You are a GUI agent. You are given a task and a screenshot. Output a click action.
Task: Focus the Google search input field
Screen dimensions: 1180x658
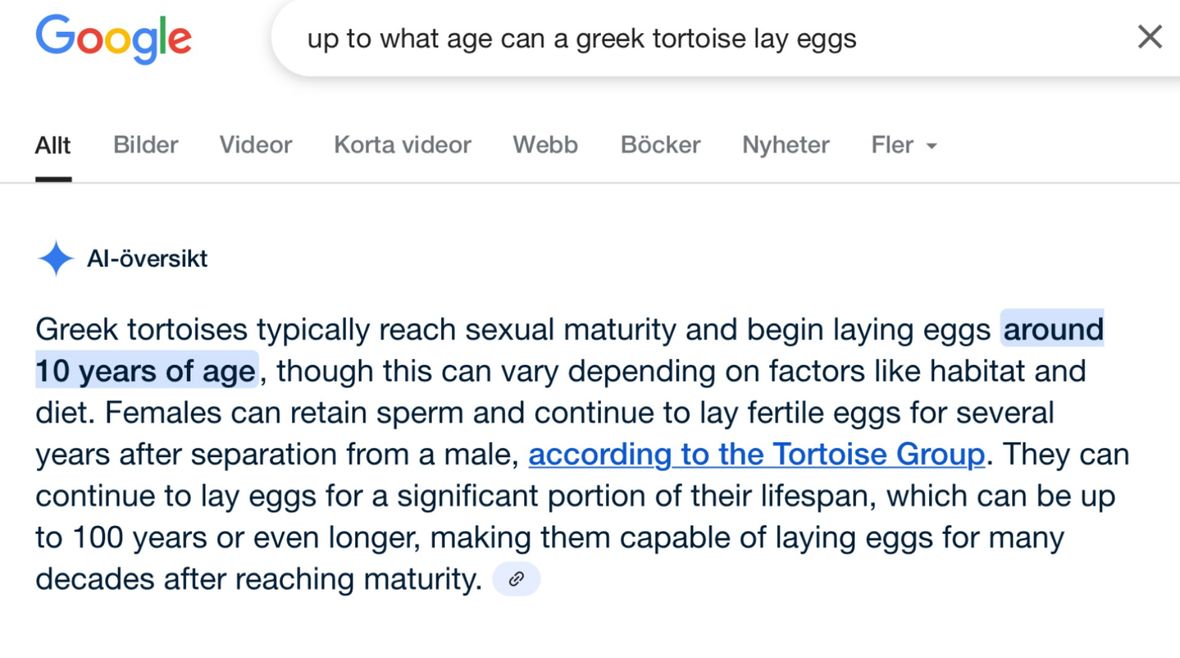(x=700, y=39)
